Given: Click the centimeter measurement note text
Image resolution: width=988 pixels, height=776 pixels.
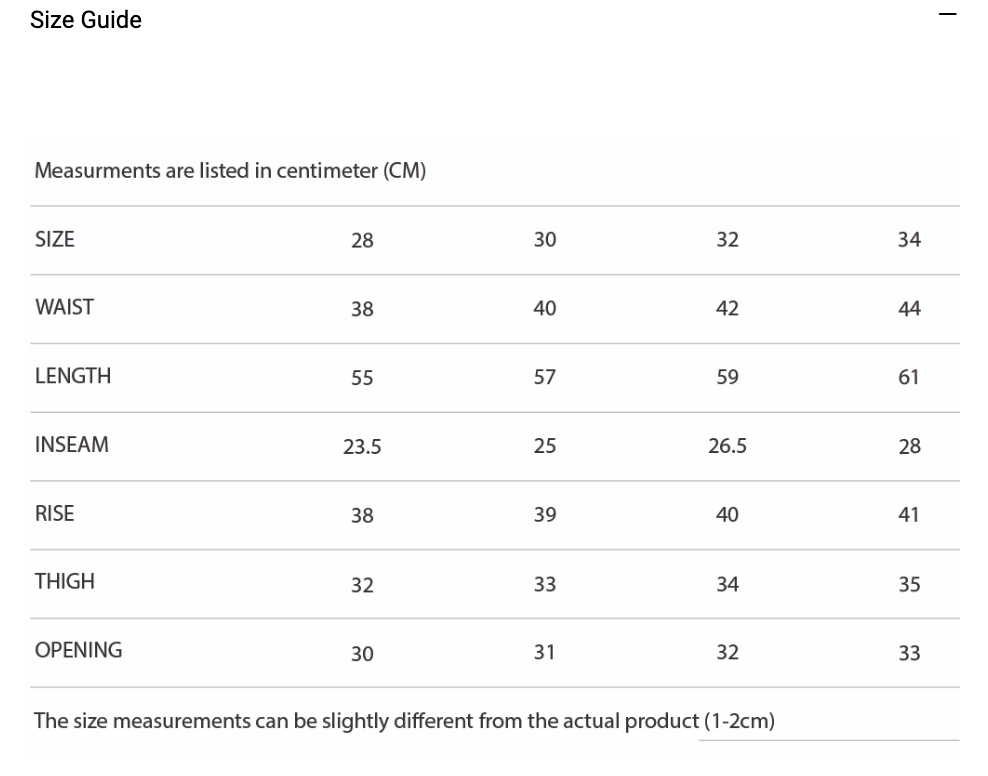Looking at the screenshot, I should pos(231,171).
